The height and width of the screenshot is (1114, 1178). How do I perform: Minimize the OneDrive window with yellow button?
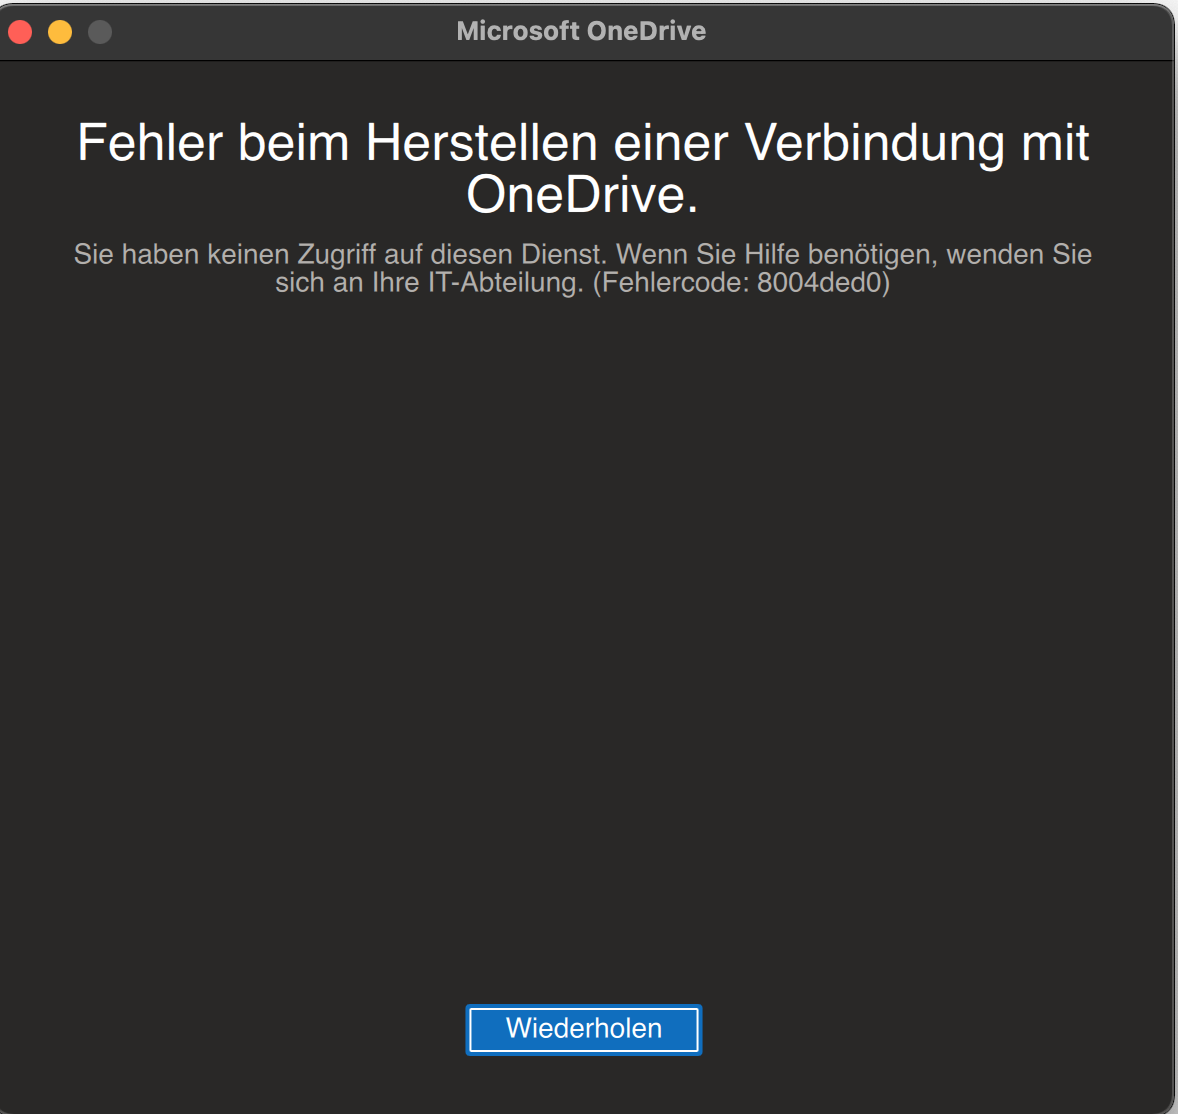(x=60, y=32)
